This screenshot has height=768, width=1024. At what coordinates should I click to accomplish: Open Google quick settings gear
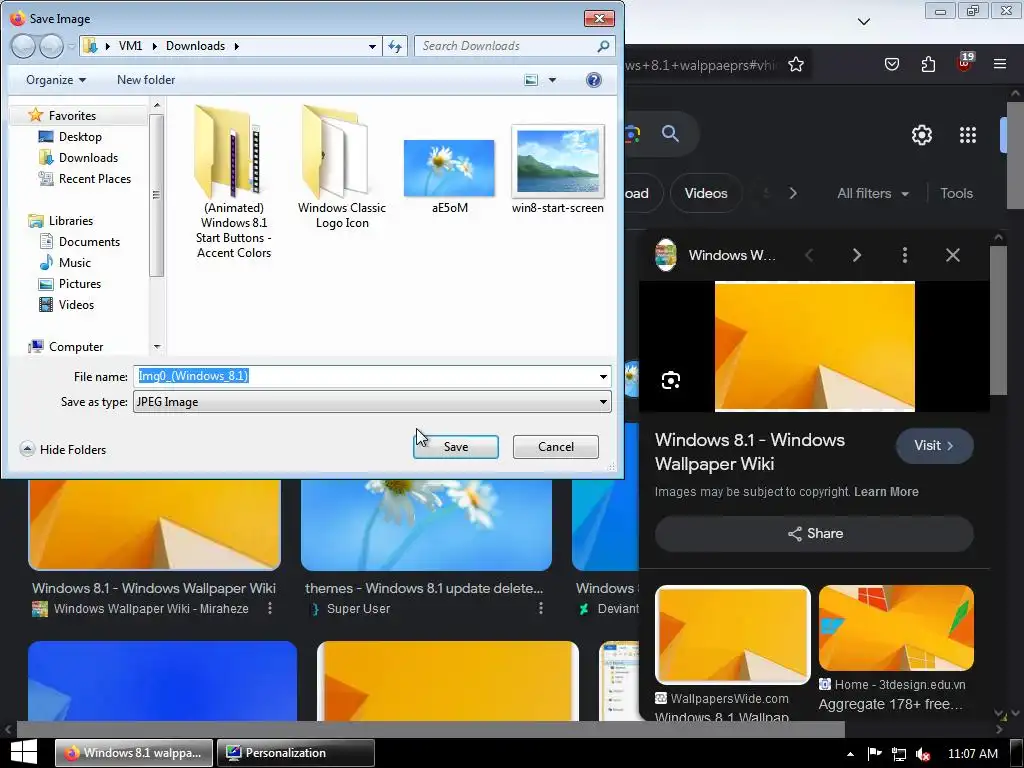(921, 135)
